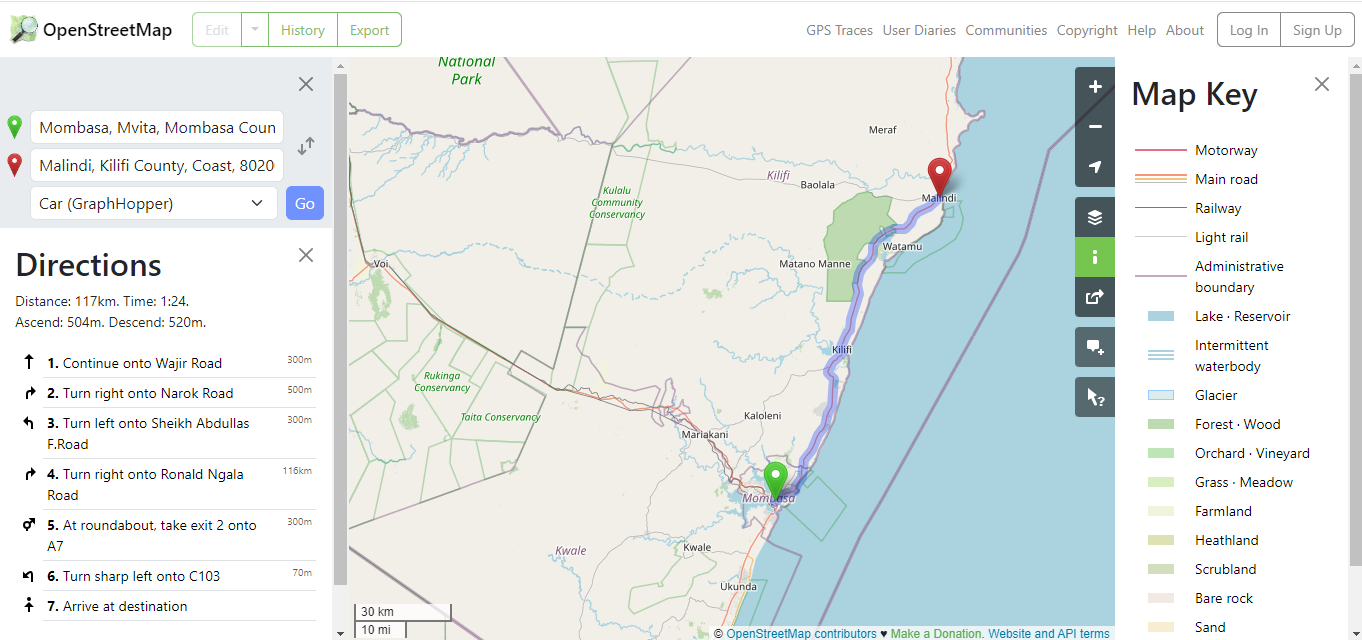Viewport: 1362px width, 640px height.
Task: Click turn left icon of step 3
Action: point(28,423)
